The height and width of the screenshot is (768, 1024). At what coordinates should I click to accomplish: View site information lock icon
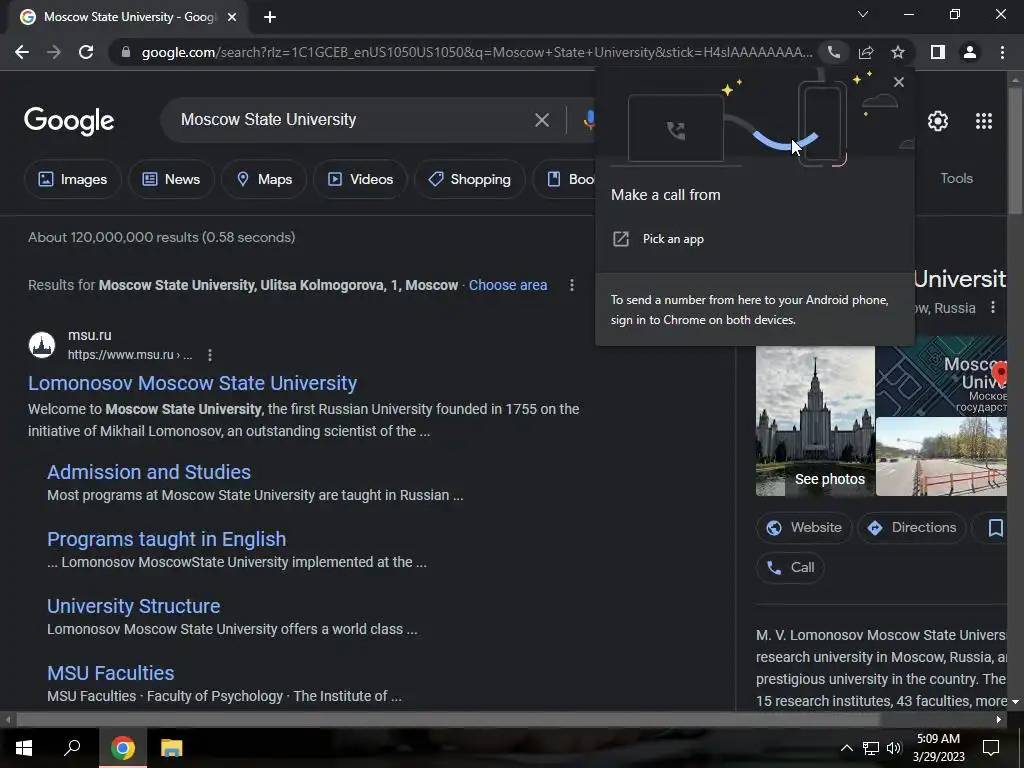(x=126, y=52)
